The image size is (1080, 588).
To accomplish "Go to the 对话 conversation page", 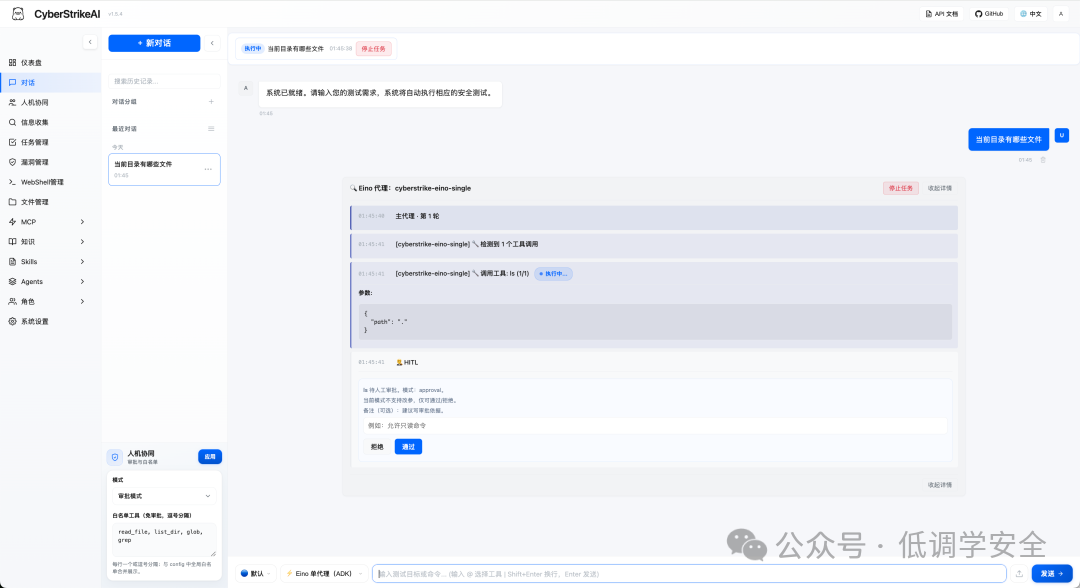I will click(x=50, y=83).
